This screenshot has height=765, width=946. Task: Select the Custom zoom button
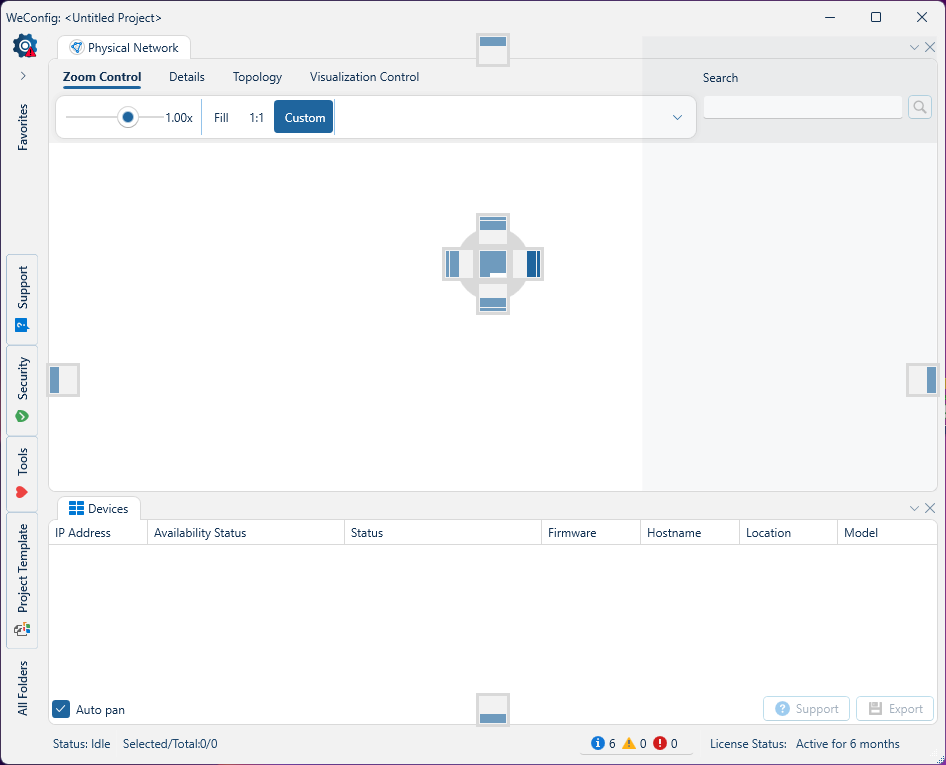[304, 117]
